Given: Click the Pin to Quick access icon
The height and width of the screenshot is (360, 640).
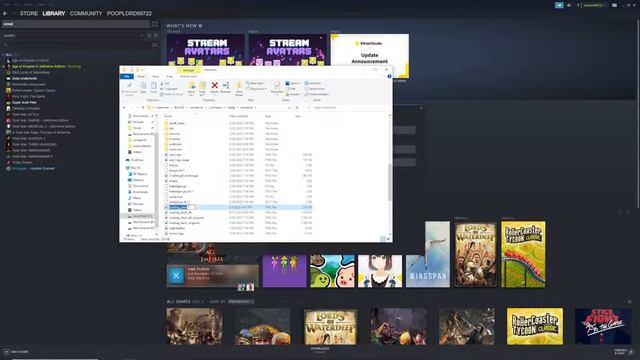Looking at the screenshot, I should click(x=129, y=87).
